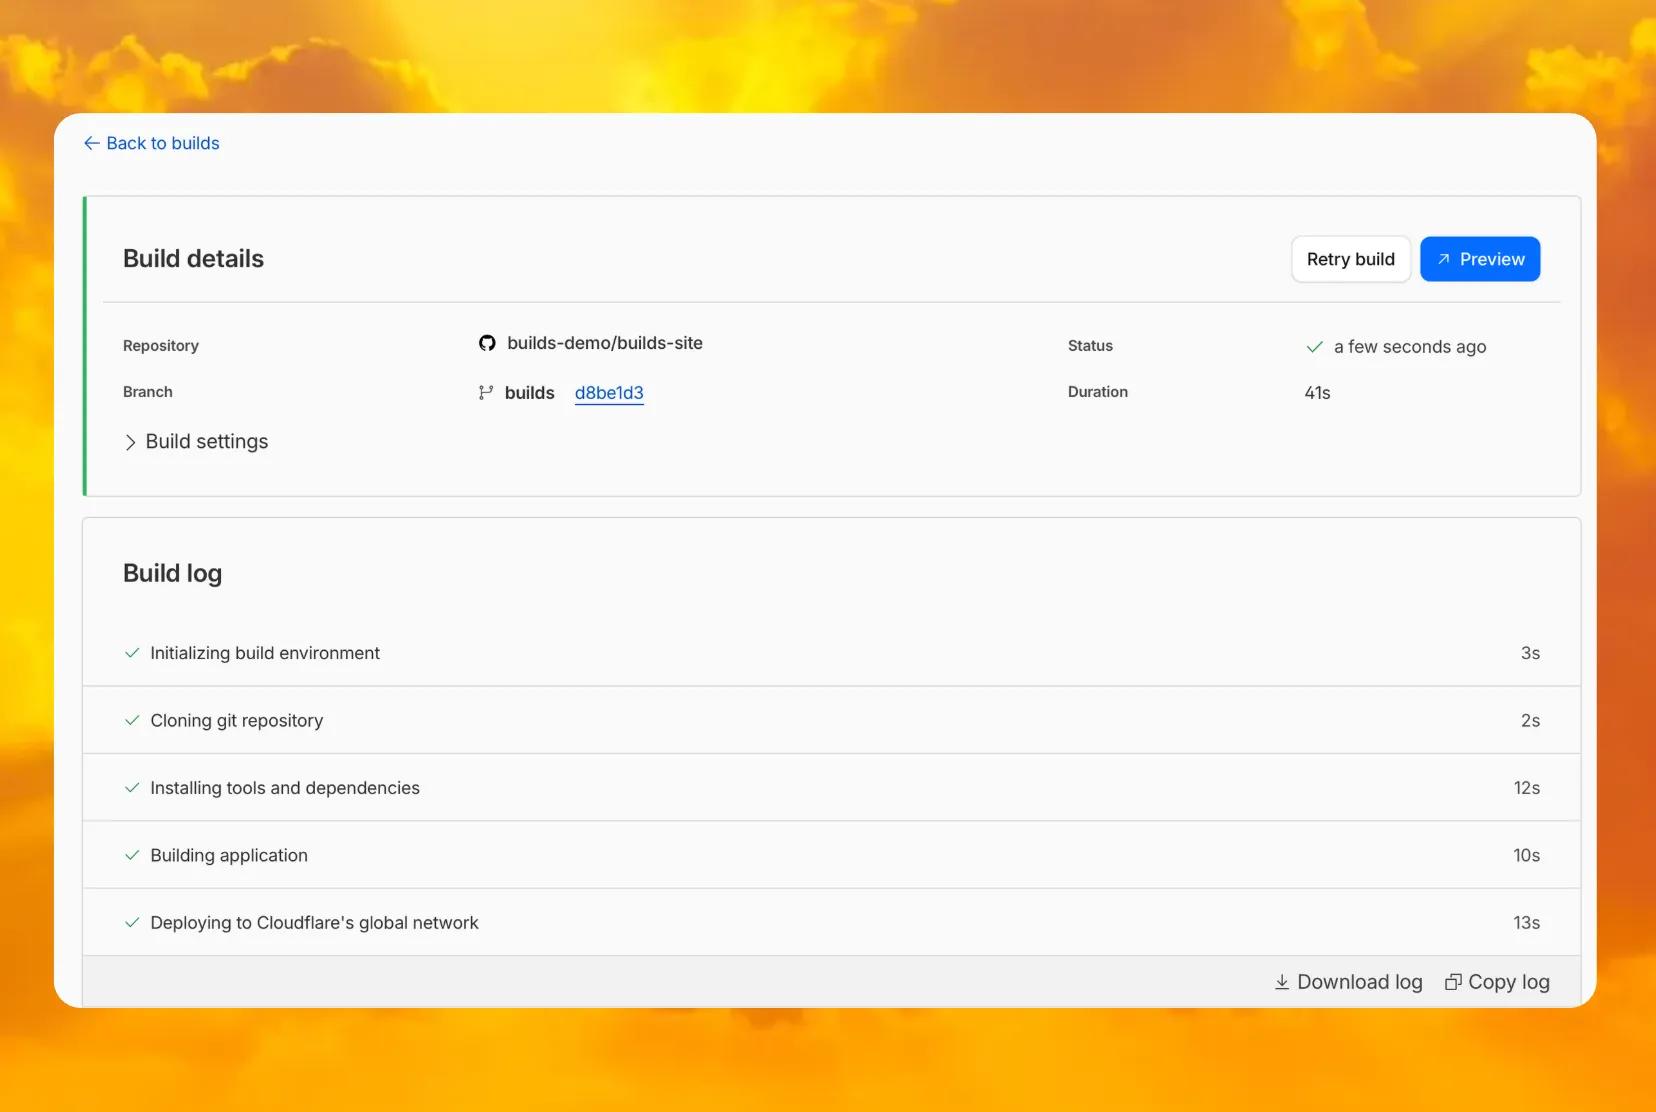The width and height of the screenshot is (1656, 1112).
Task: Click the Retry build button
Action: (1350, 259)
